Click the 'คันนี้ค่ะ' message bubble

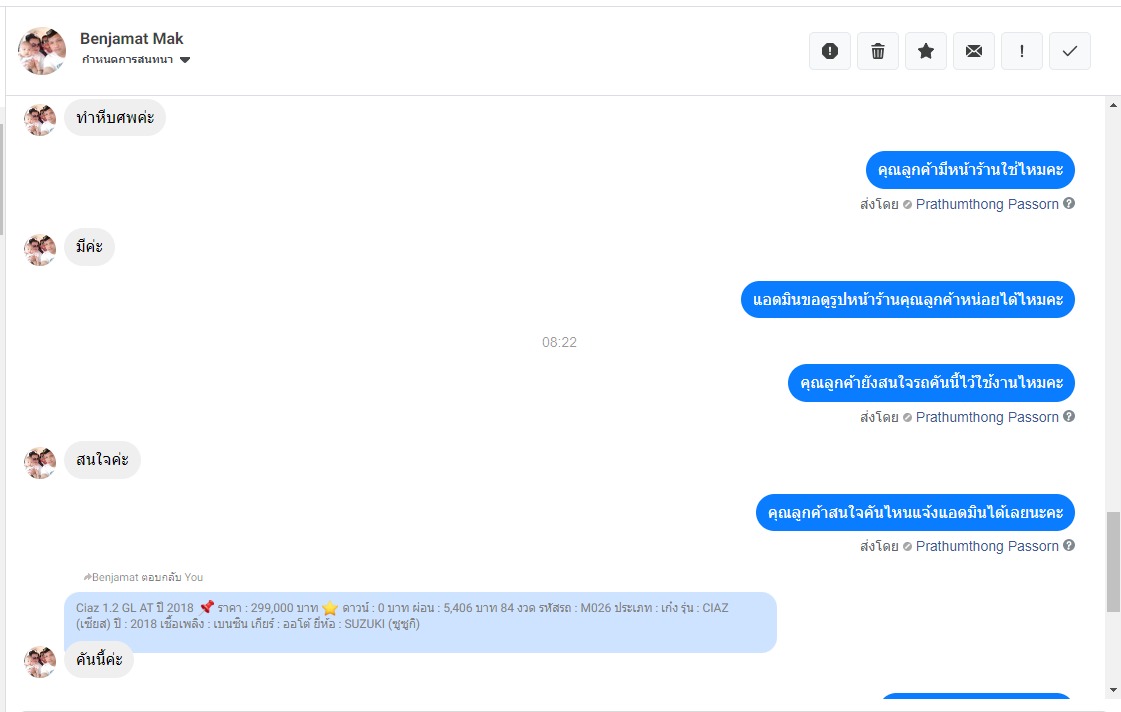click(x=99, y=659)
